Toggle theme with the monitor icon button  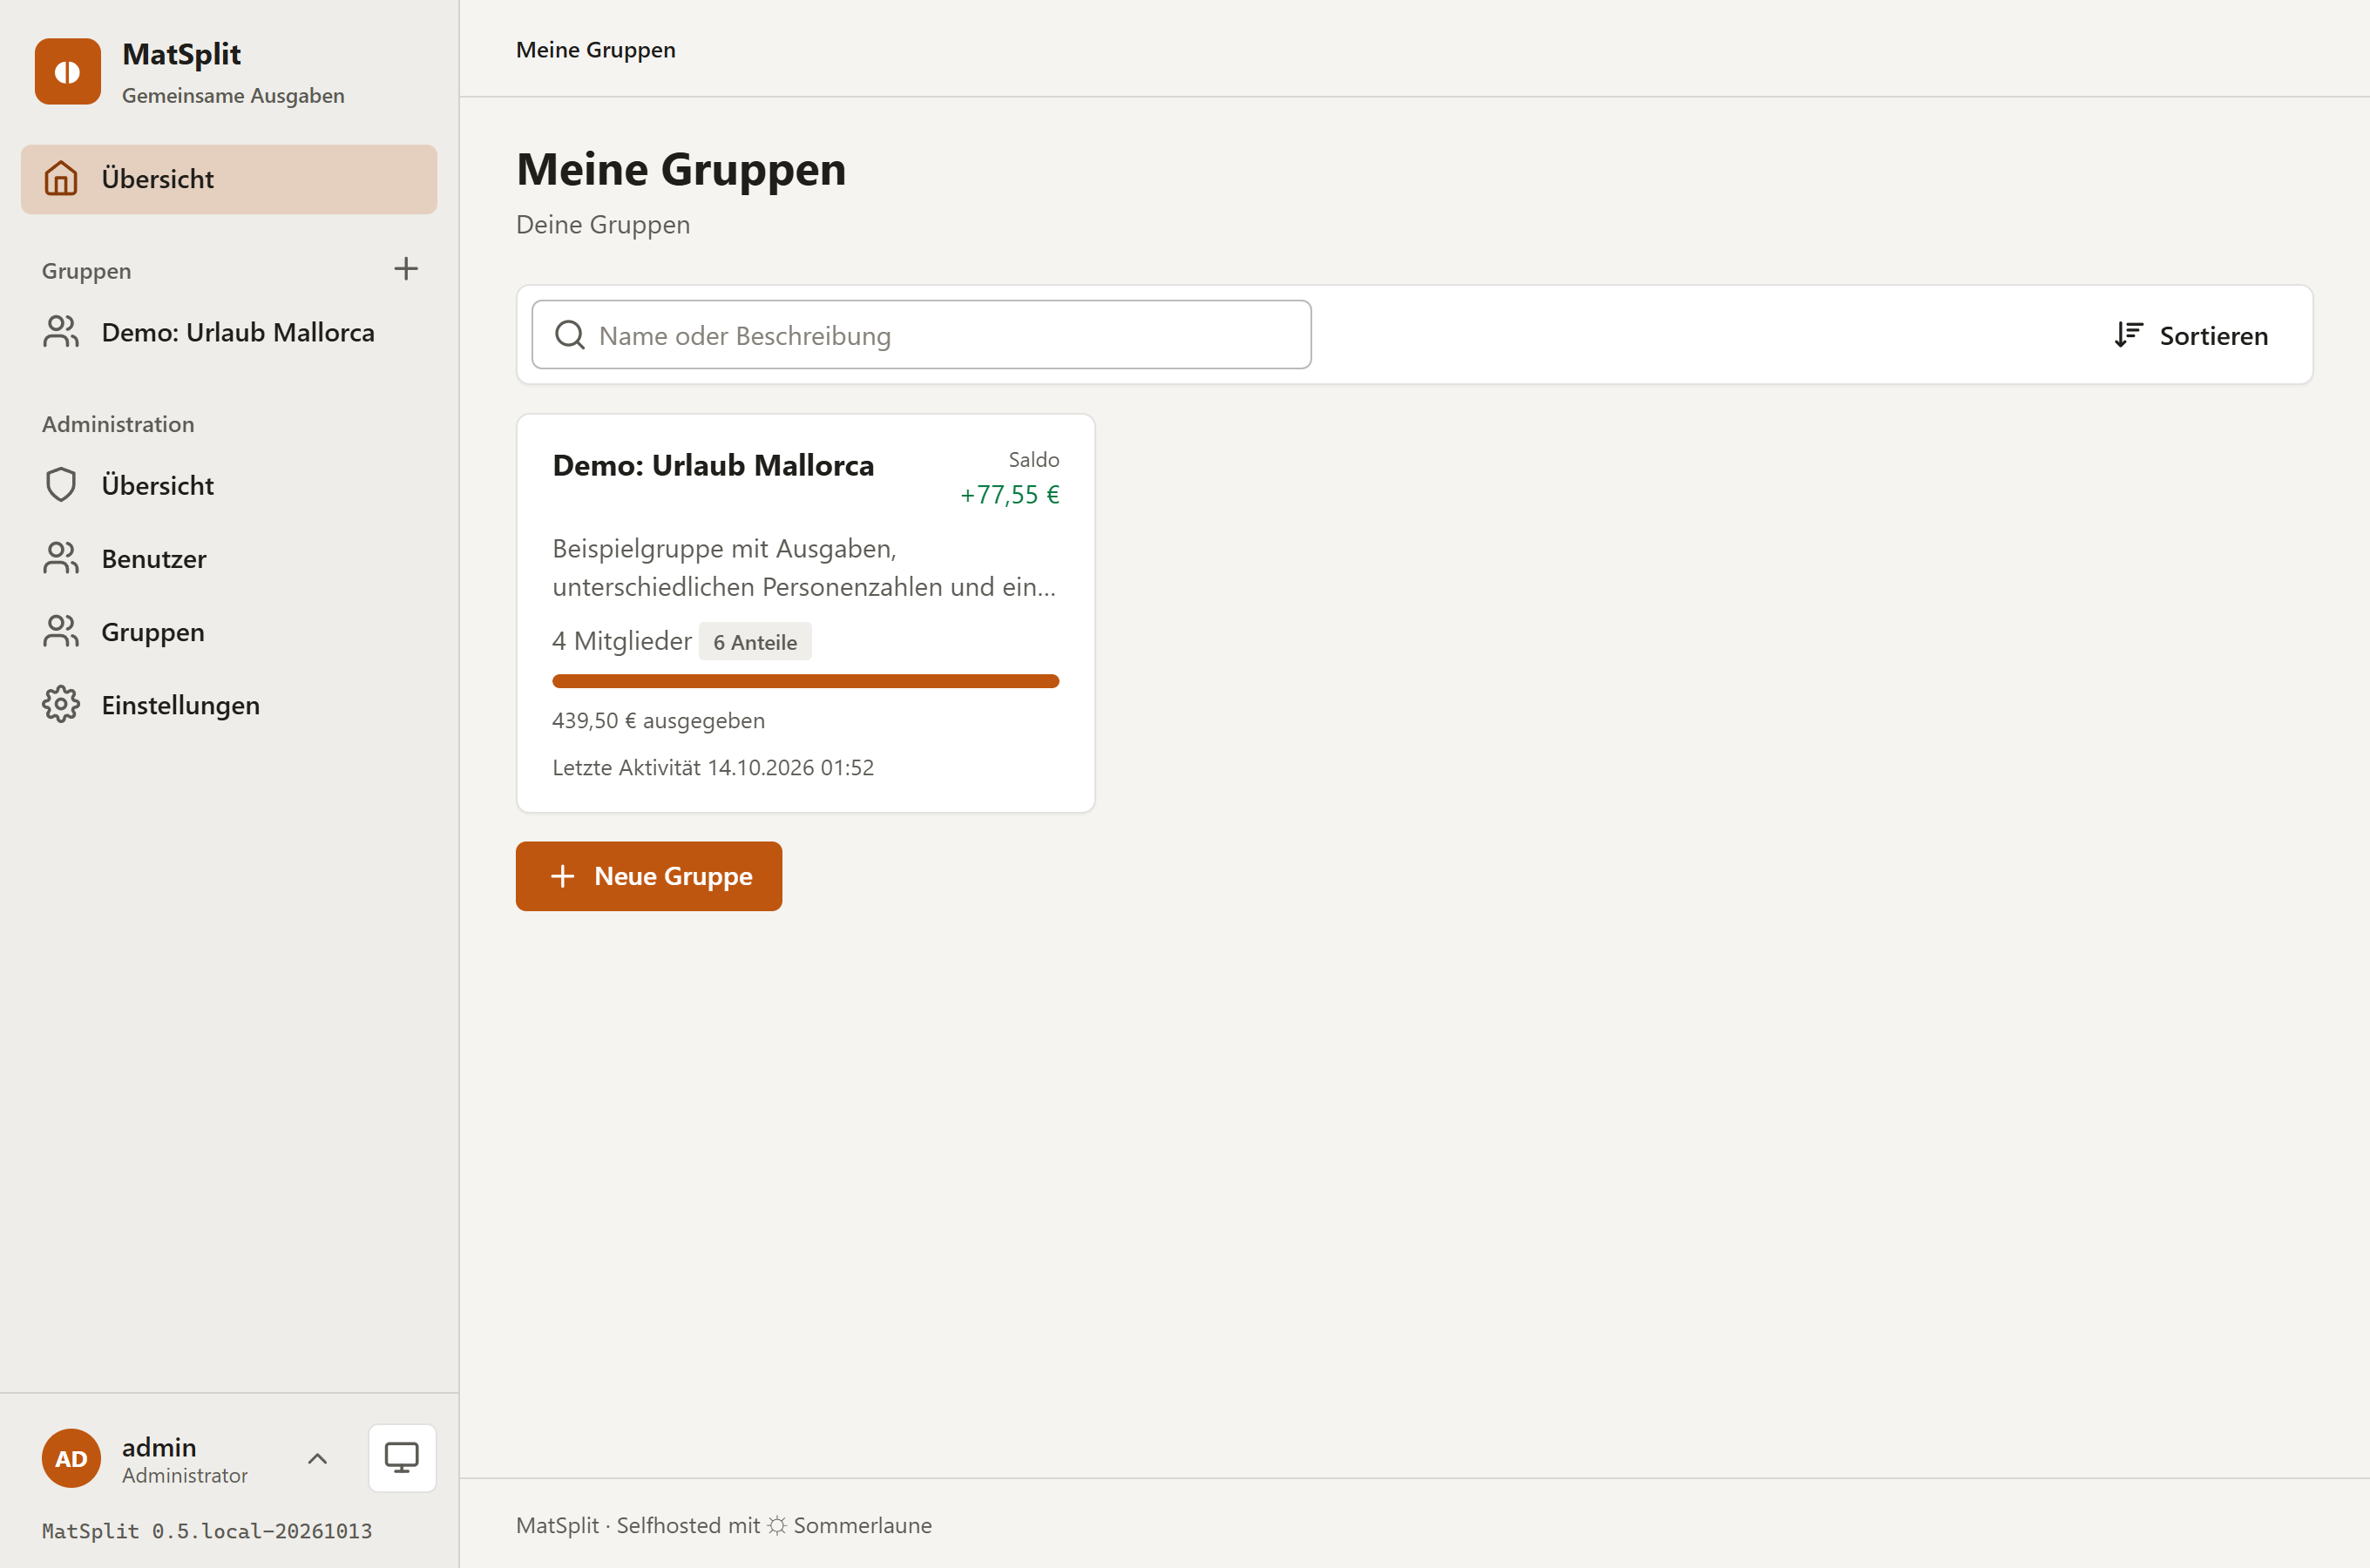click(402, 1458)
